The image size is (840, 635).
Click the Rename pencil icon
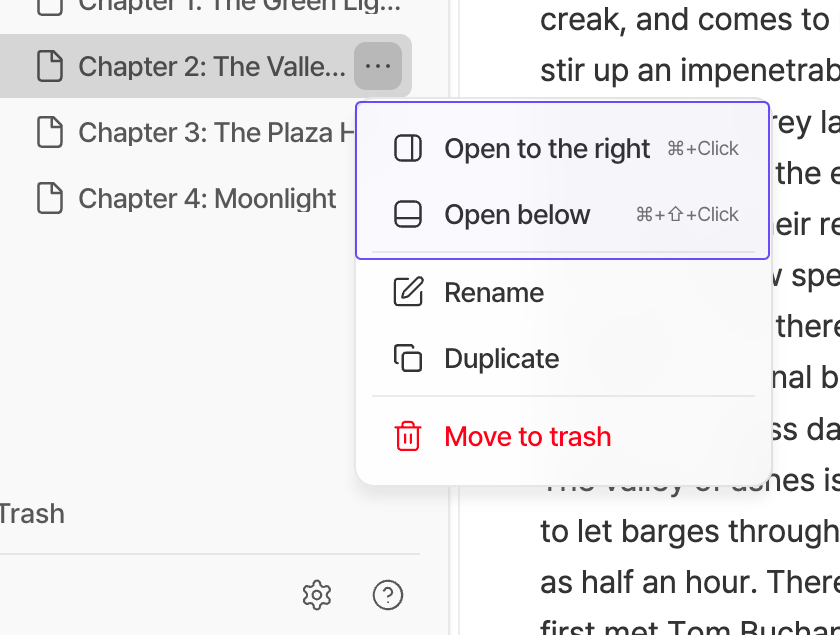(408, 292)
